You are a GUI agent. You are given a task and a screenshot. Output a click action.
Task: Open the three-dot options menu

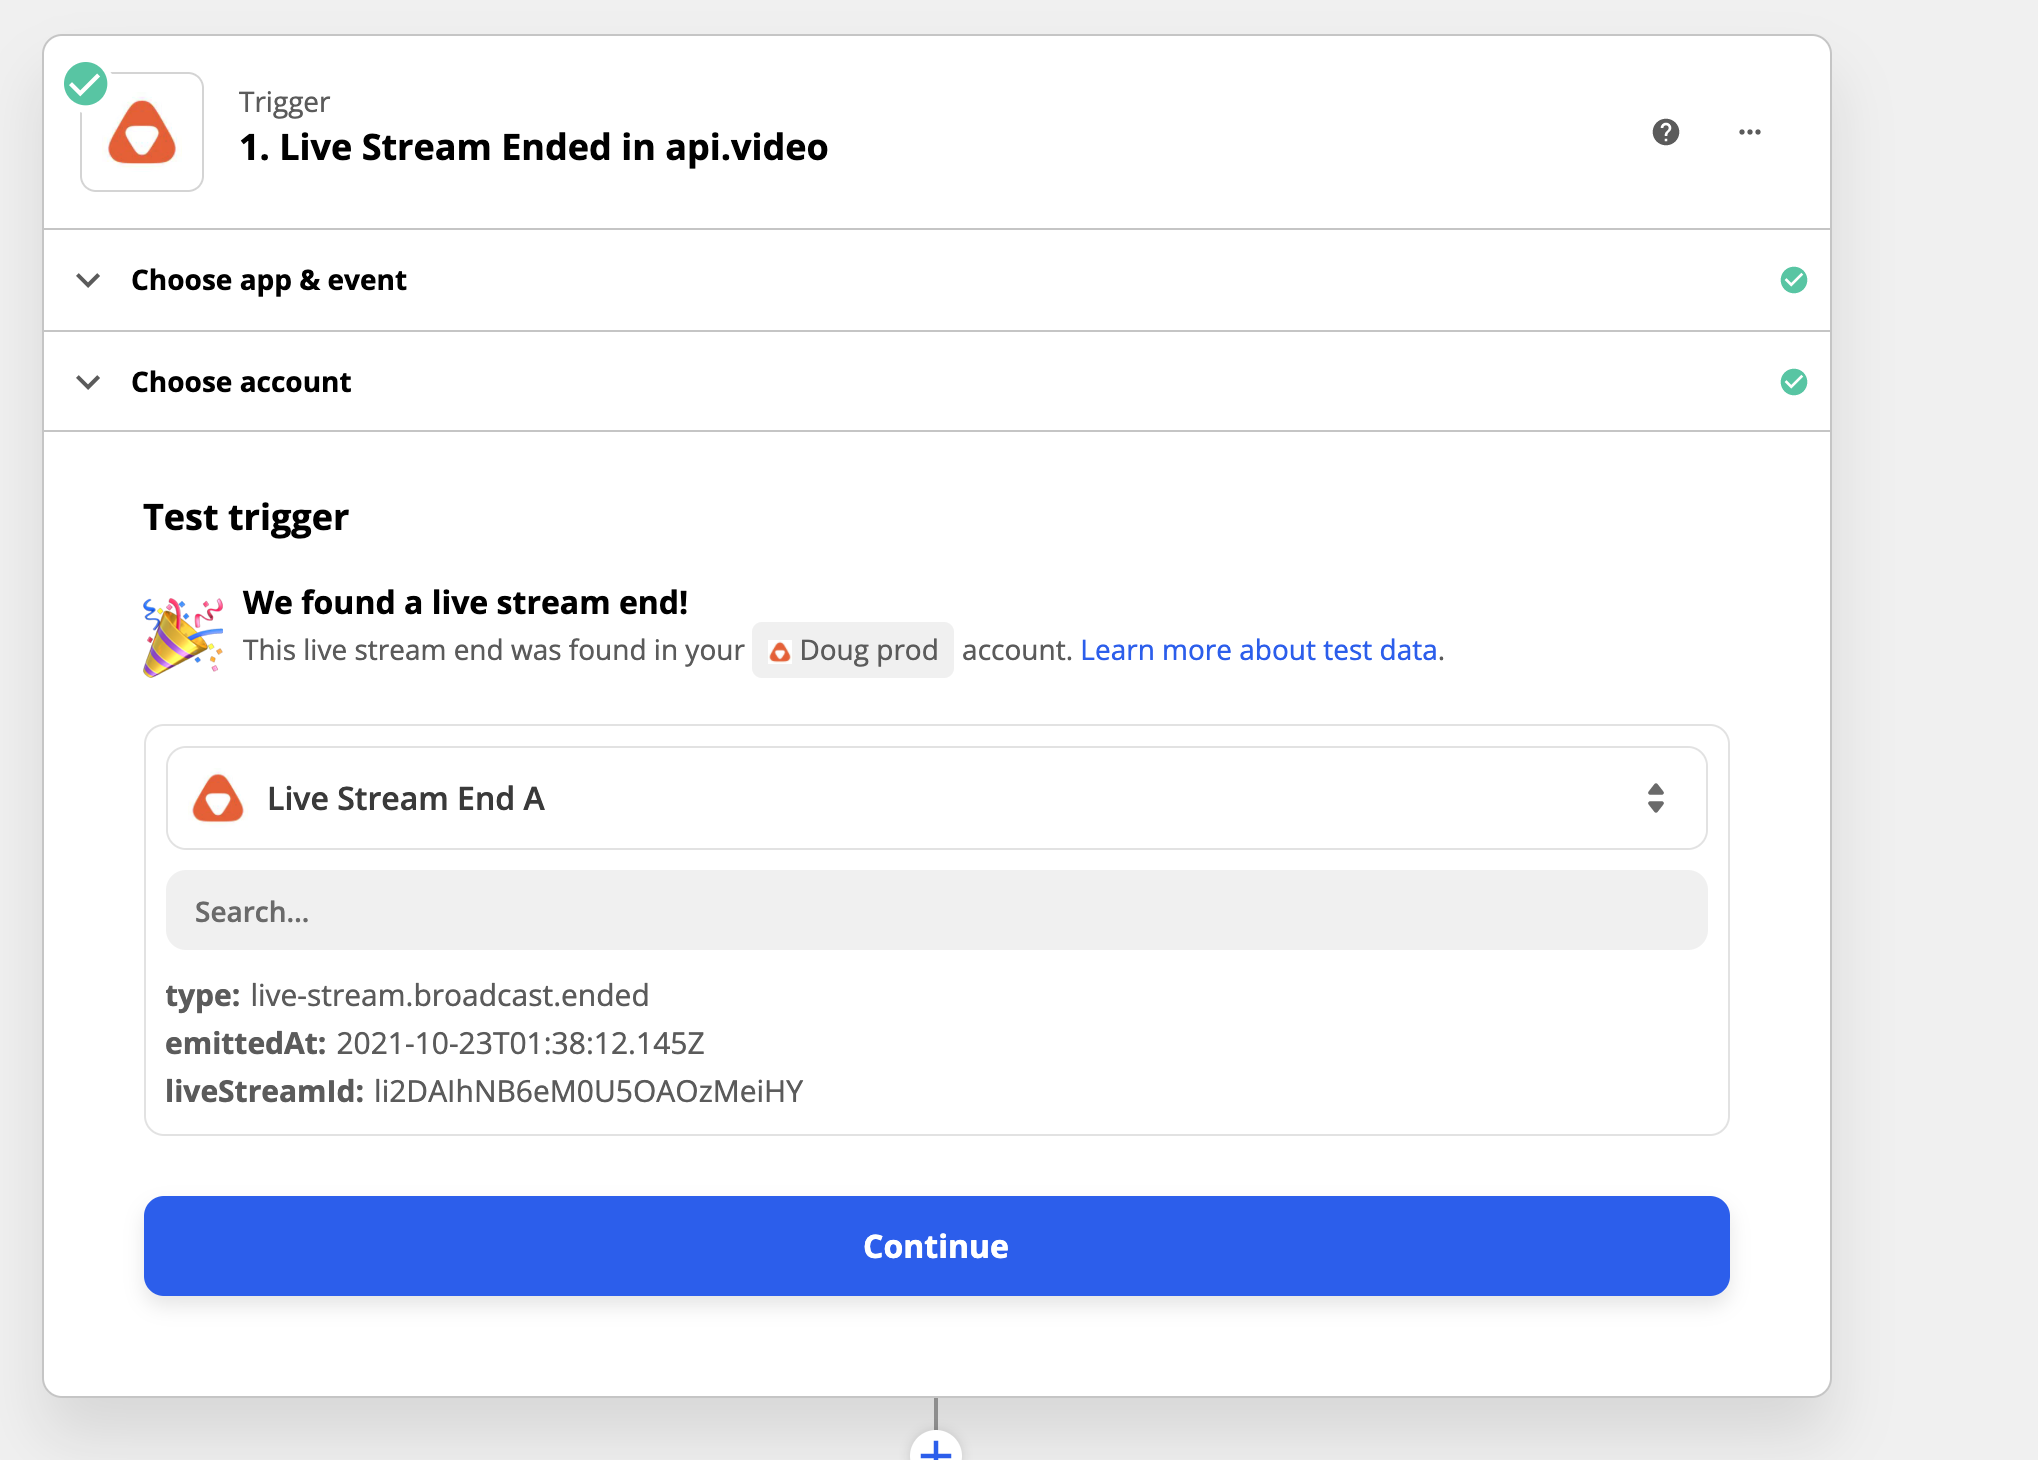point(1749,131)
